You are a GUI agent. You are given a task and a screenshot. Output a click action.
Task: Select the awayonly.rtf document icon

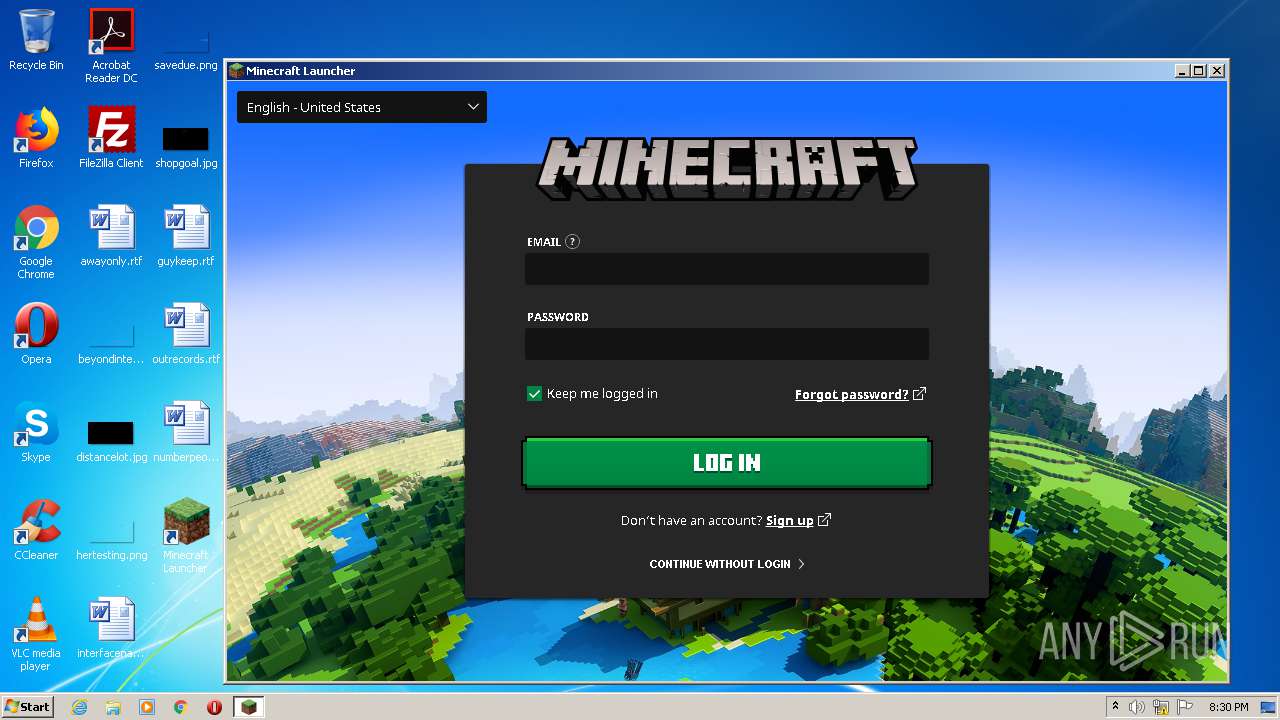point(111,236)
